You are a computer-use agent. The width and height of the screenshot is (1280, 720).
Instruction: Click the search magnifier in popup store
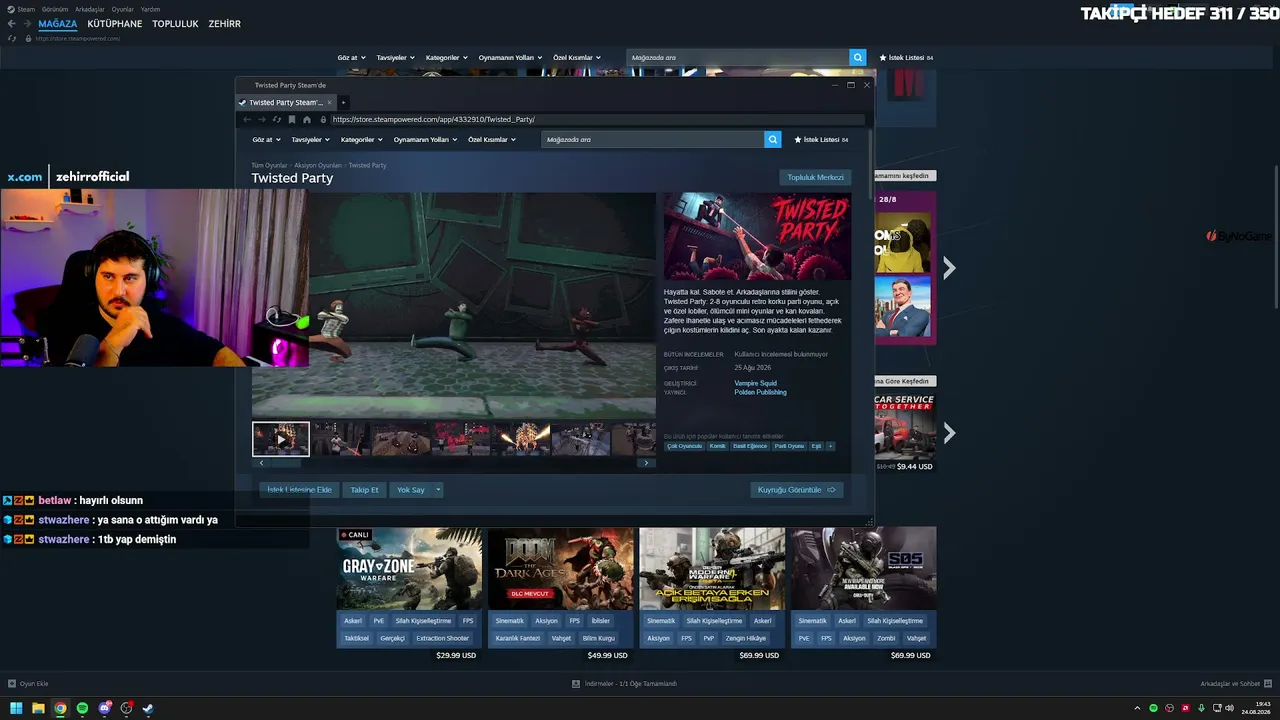point(772,140)
